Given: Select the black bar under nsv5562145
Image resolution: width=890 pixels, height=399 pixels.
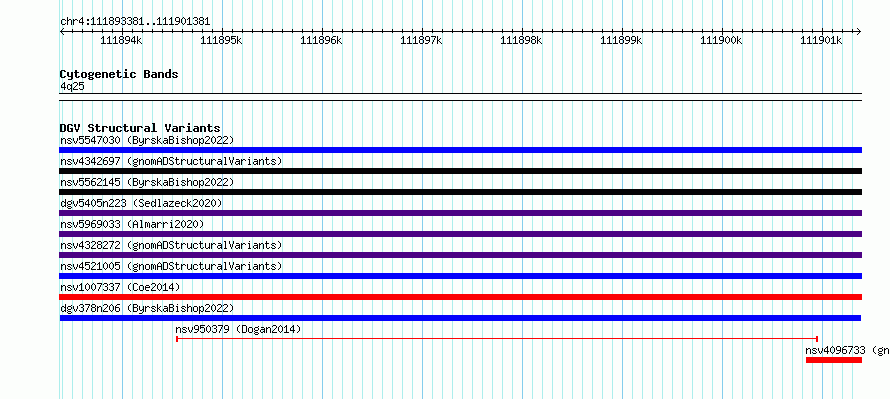Looking at the screenshot, I should (x=461, y=192).
